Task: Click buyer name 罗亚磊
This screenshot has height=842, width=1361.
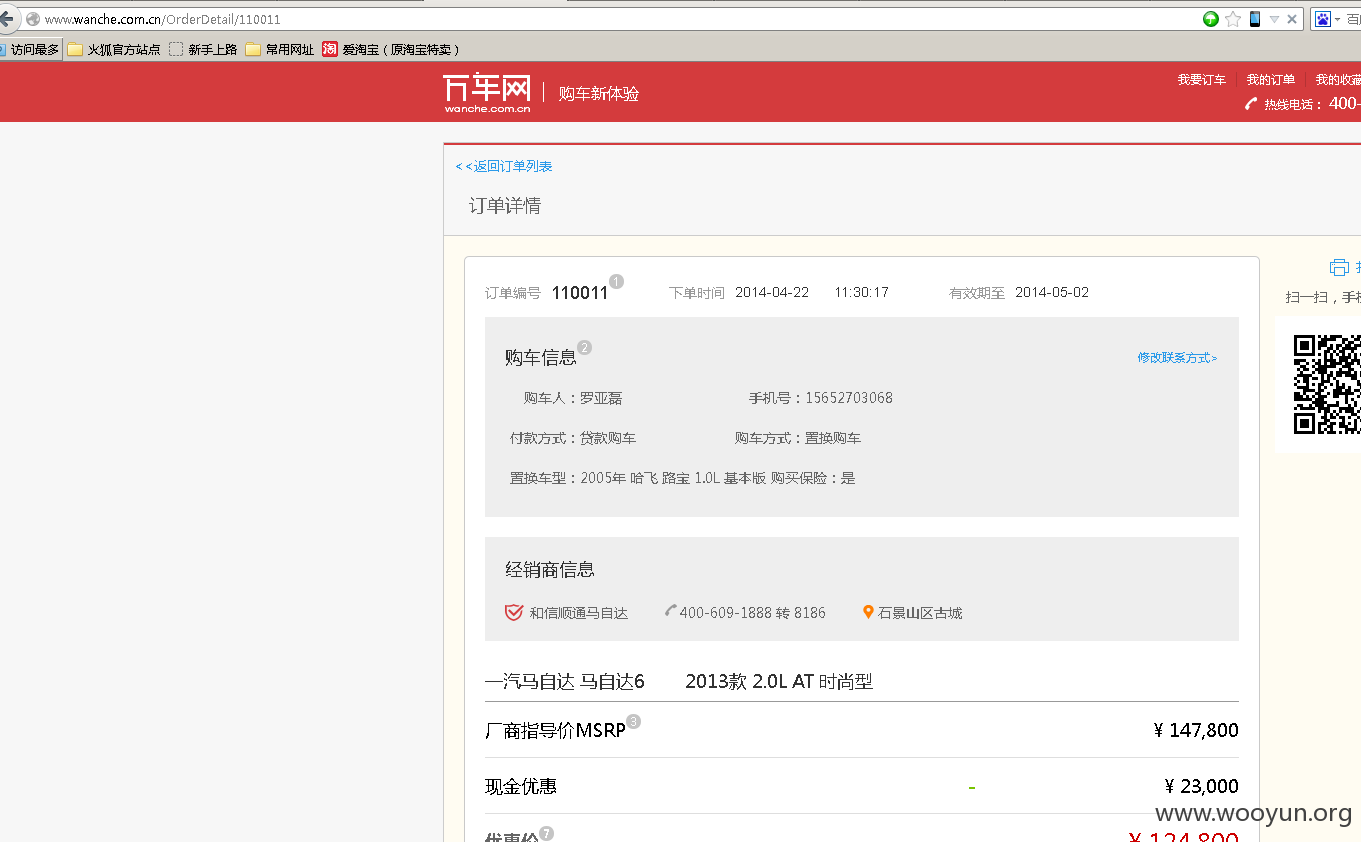Action: coord(601,398)
